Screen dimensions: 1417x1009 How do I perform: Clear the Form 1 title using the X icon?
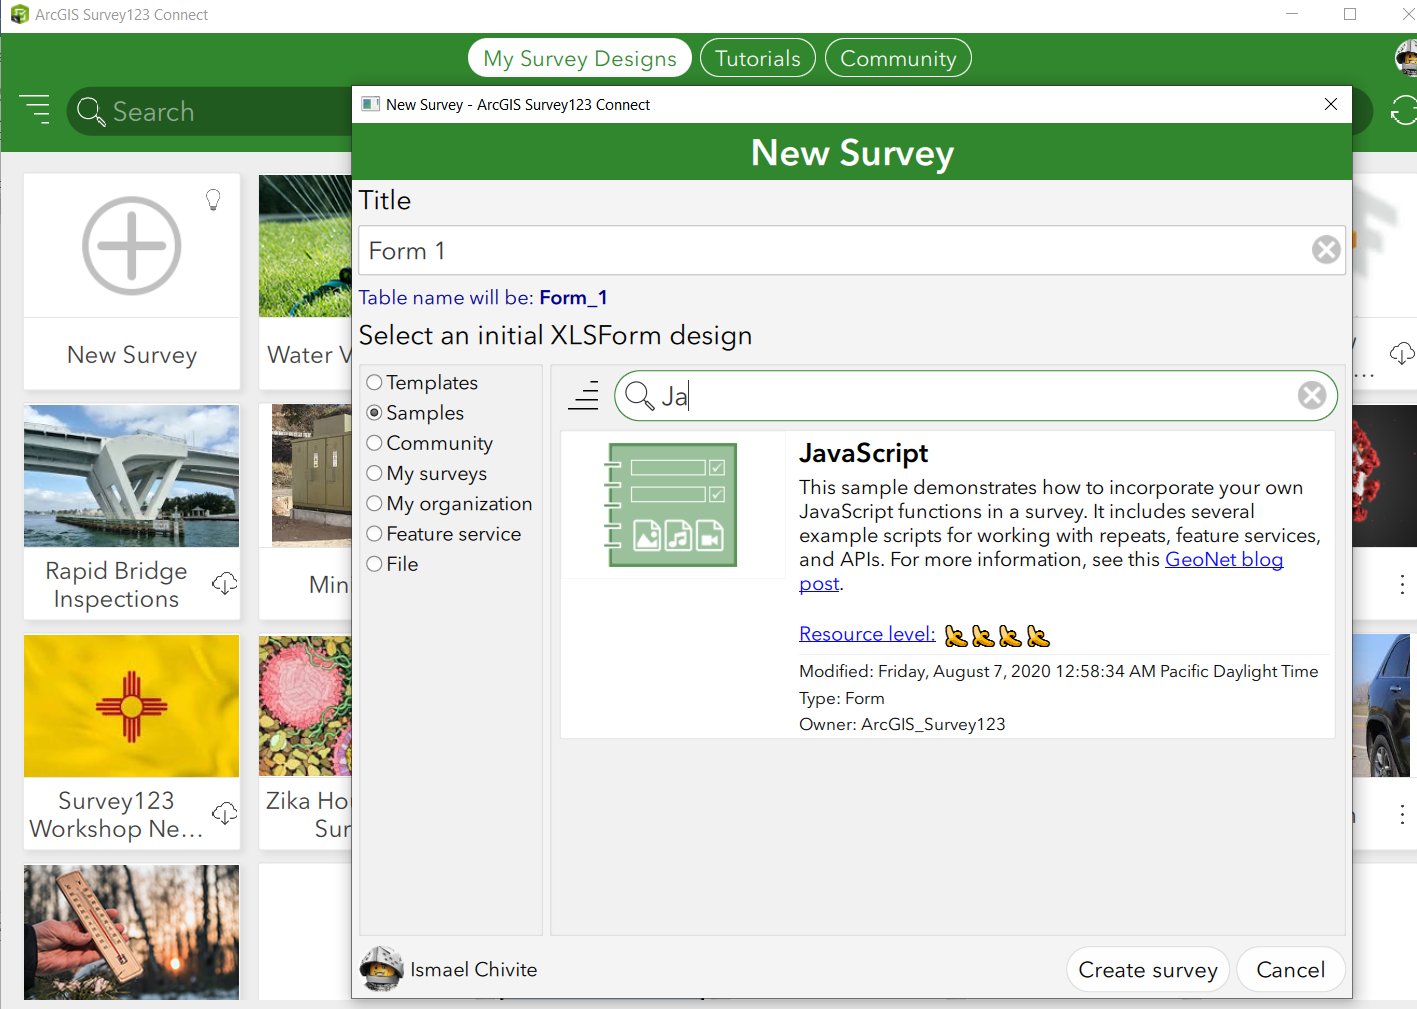click(1326, 250)
